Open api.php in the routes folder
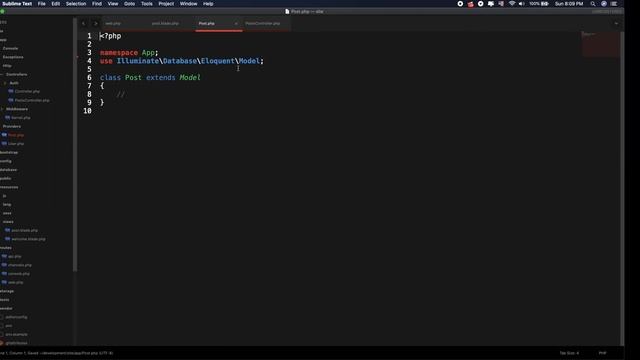 click(x=15, y=256)
